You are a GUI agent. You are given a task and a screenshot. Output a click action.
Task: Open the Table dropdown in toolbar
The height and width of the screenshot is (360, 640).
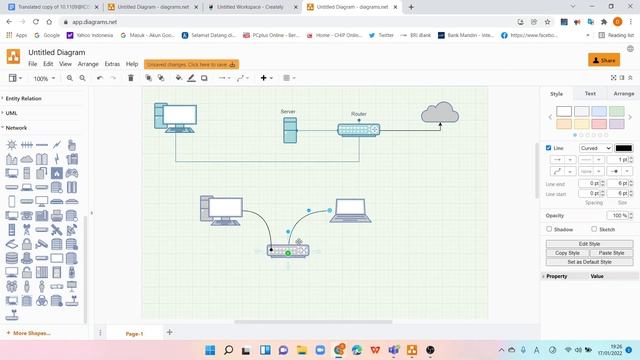coord(289,78)
